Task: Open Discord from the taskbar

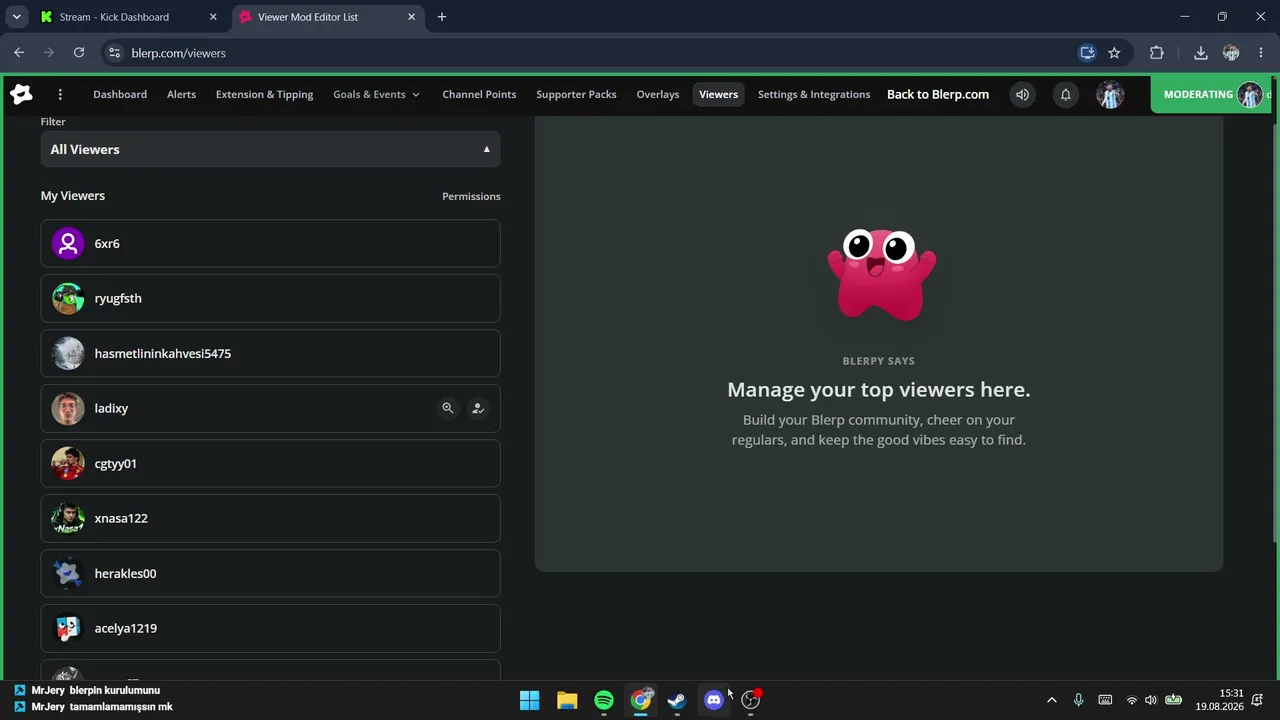Action: coord(713,700)
